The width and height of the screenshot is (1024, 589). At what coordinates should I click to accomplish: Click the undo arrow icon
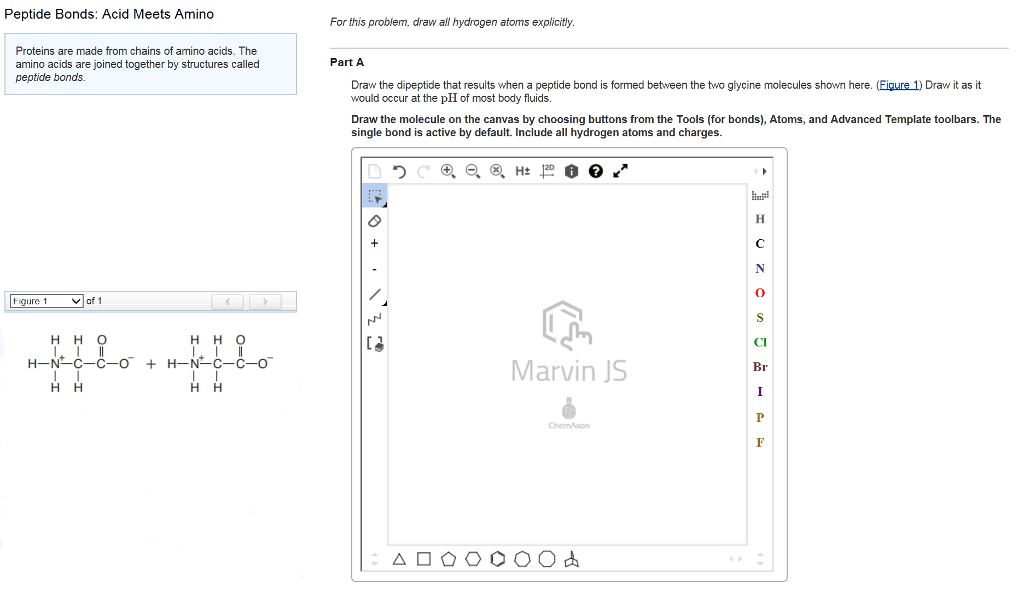tap(399, 171)
